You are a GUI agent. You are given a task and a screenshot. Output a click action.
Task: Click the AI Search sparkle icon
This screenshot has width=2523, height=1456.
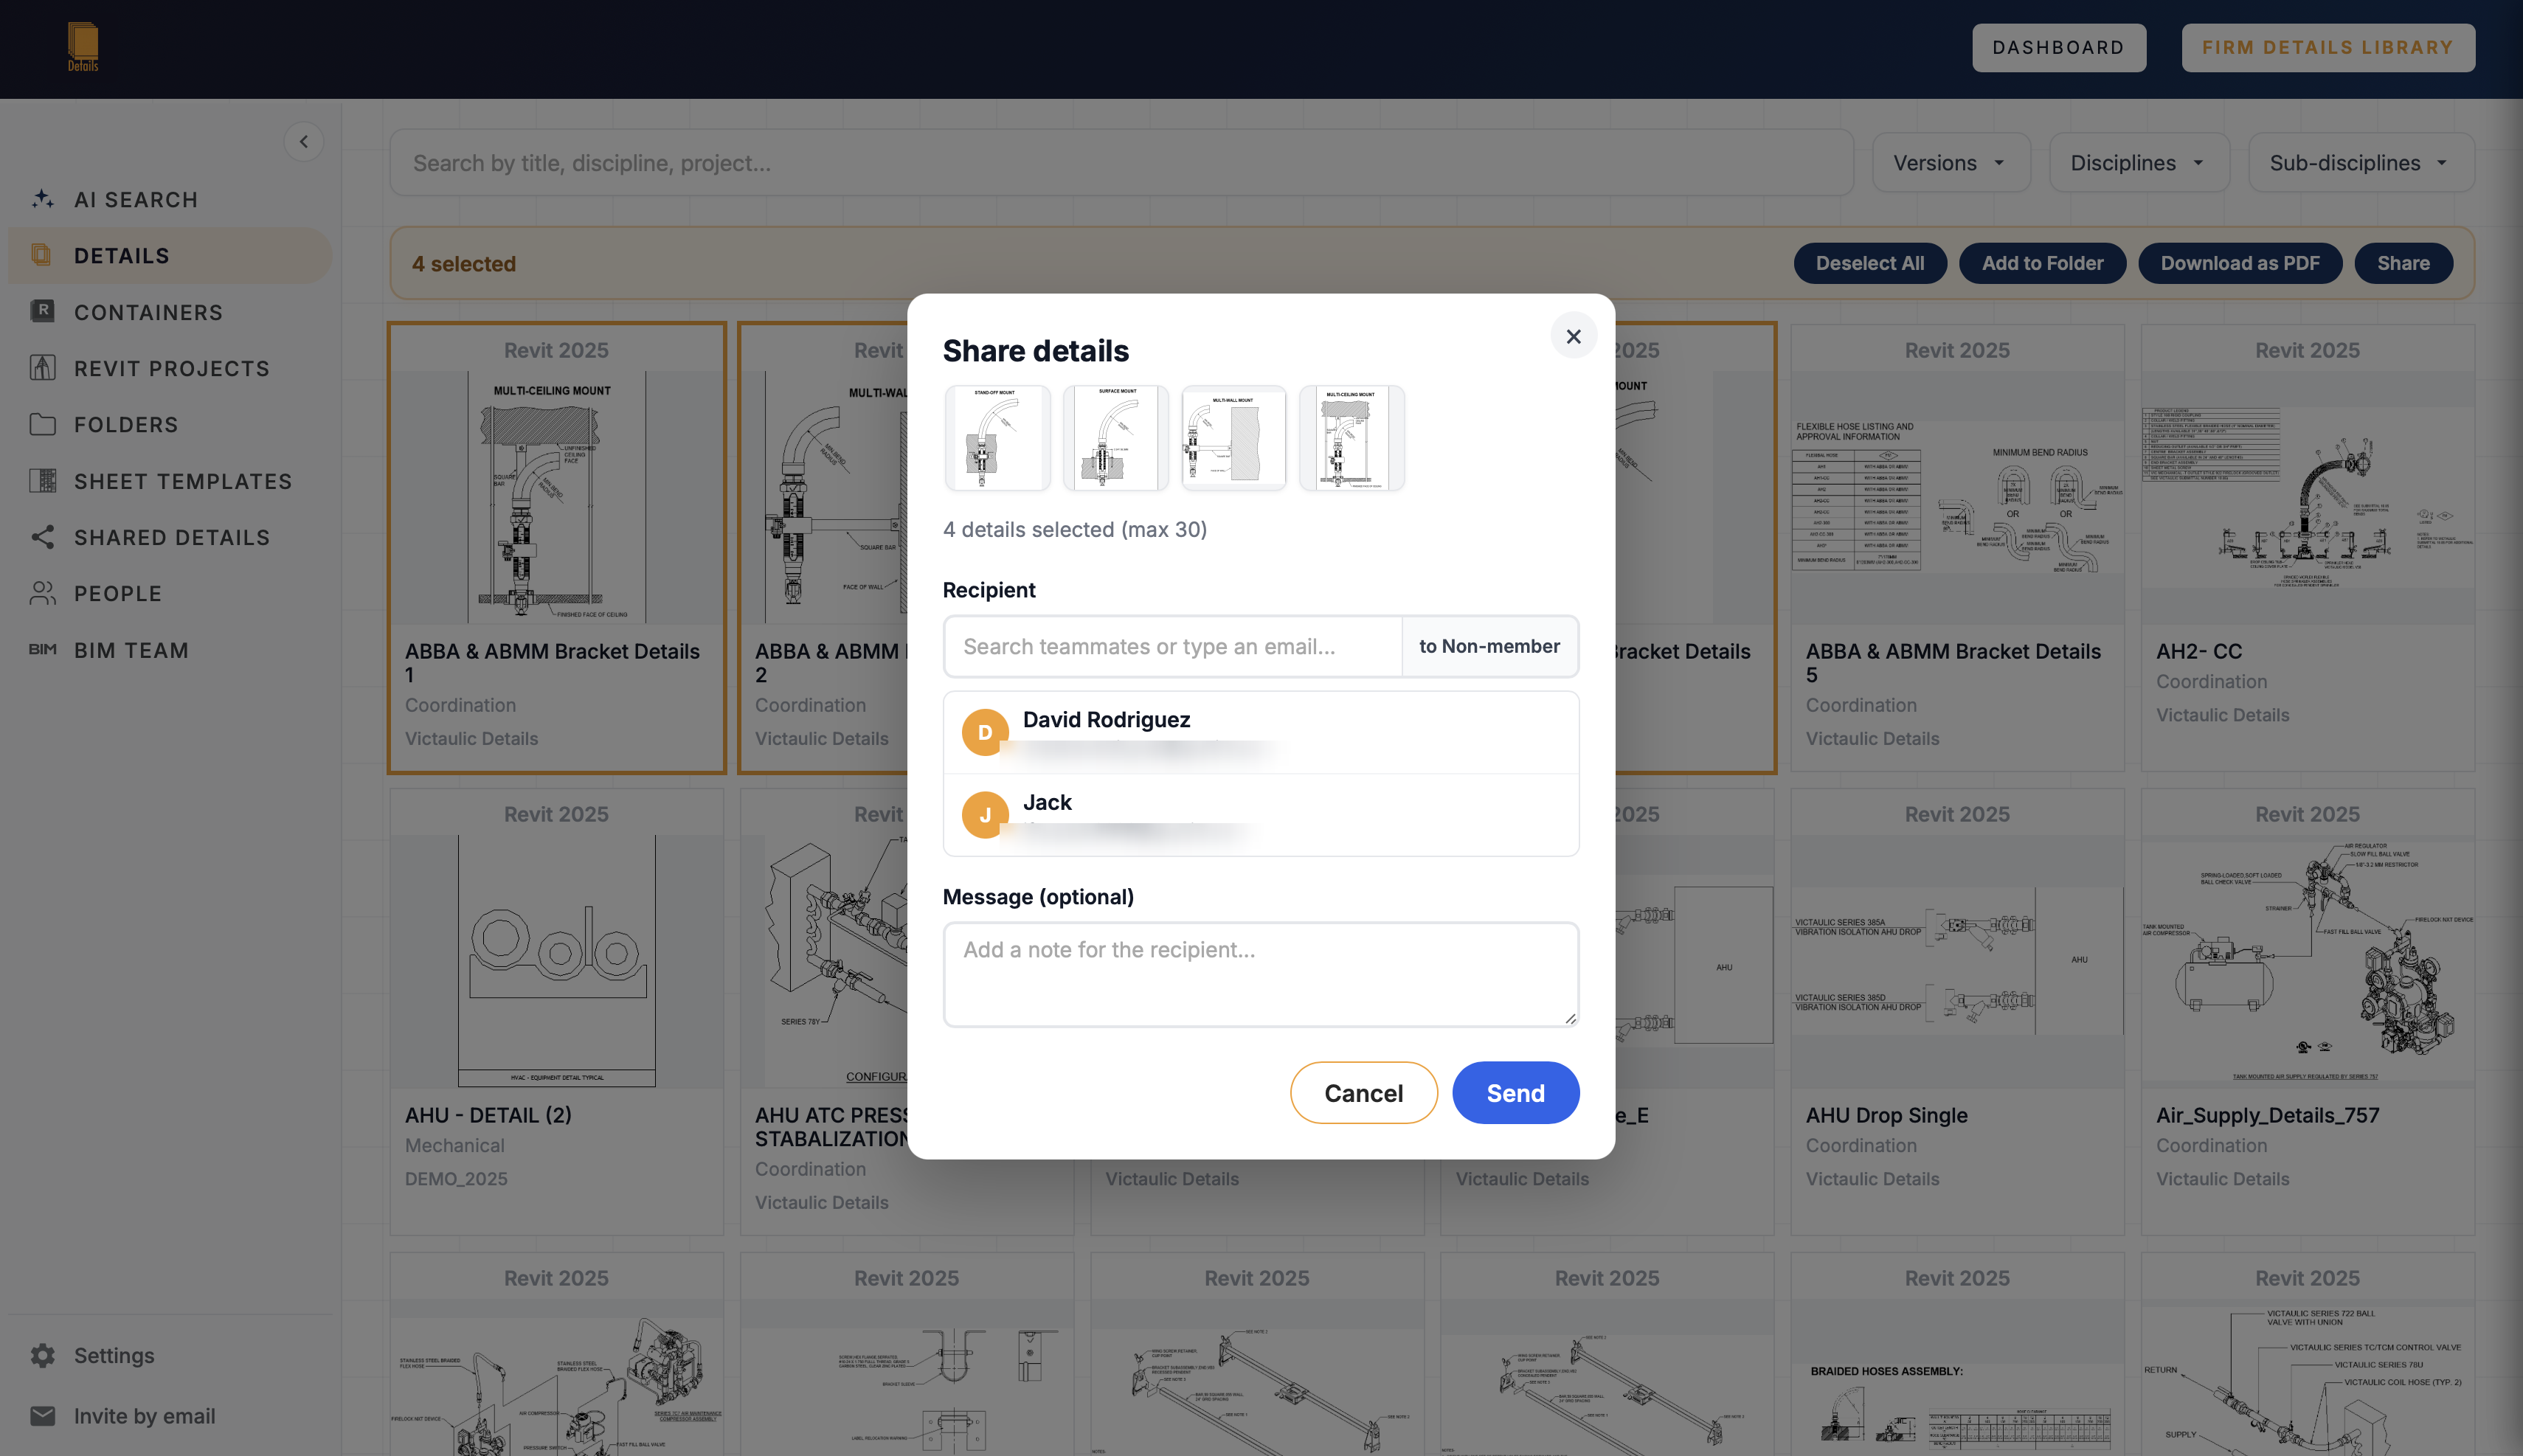pyautogui.click(x=42, y=199)
